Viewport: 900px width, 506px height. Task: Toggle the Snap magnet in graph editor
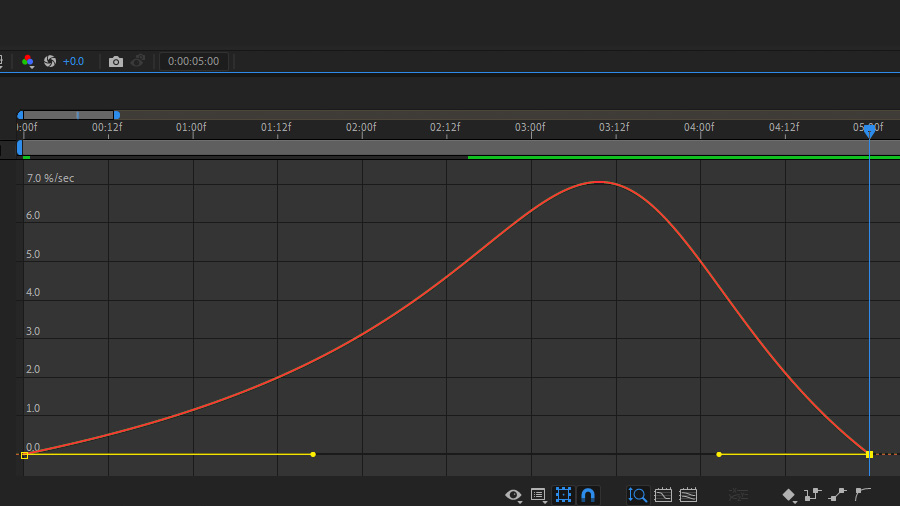tap(588, 495)
